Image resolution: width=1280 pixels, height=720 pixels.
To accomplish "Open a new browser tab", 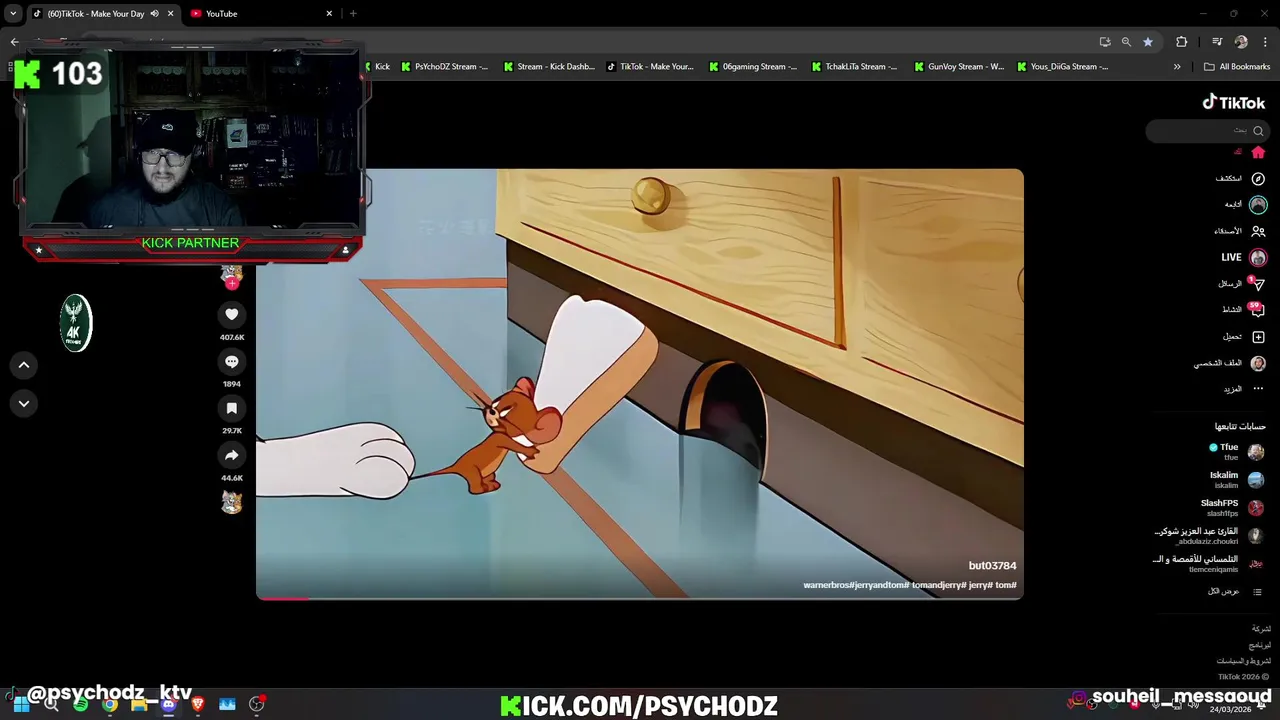I will [x=353, y=14].
